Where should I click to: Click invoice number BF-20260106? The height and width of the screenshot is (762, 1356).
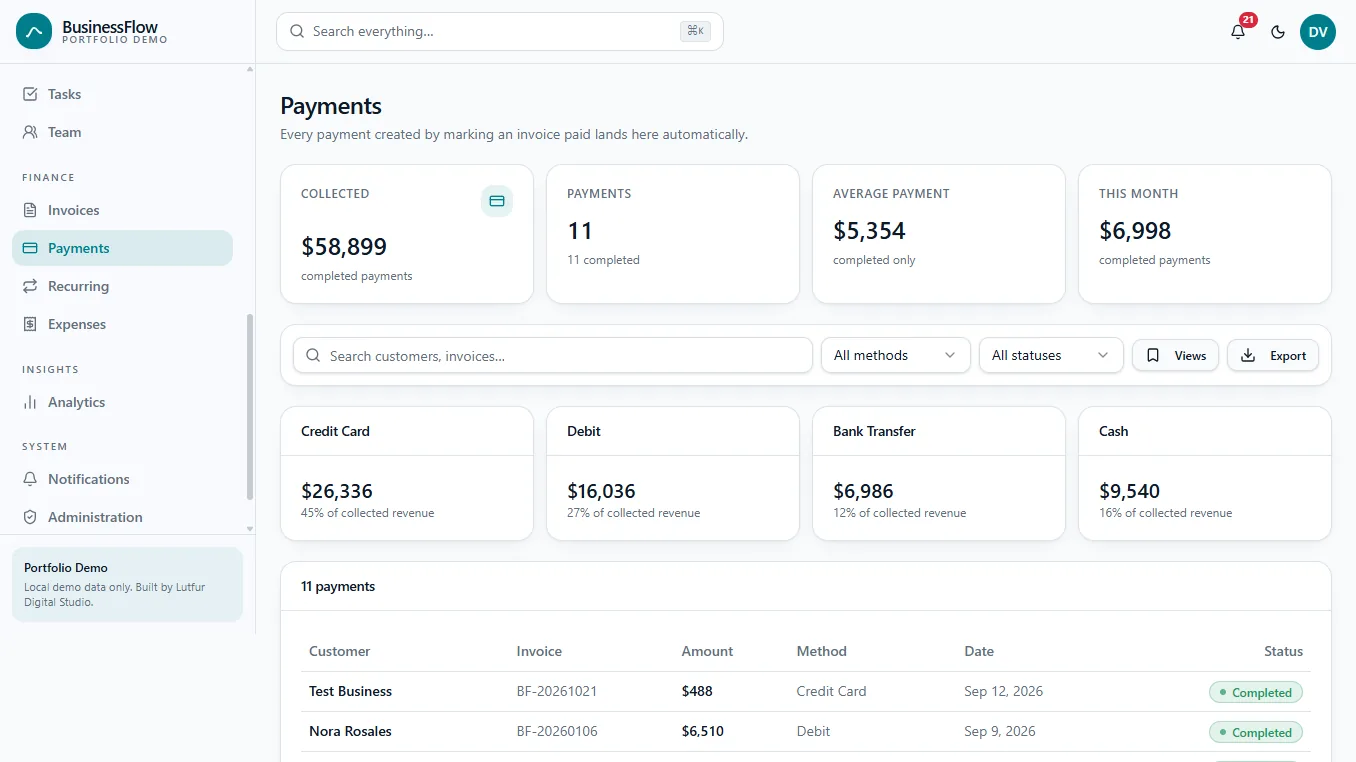pyautogui.click(x=557, y=731)
